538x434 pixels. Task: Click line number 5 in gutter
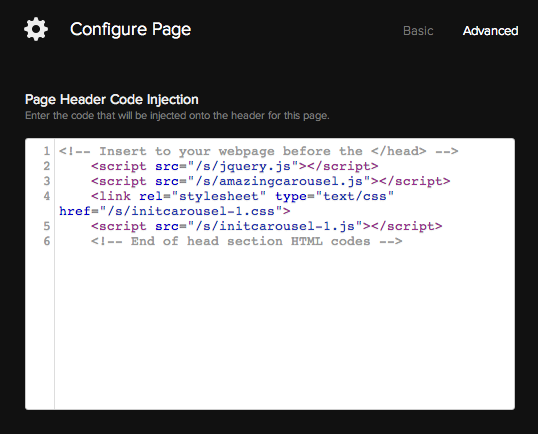click(x=47, y=226)
